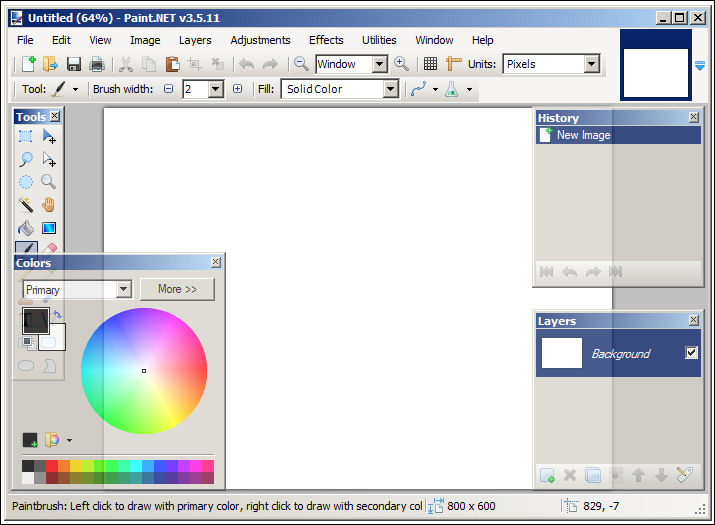
Task: Select the Zoom tool in Tools panel
Action: (x=49, y=182)
